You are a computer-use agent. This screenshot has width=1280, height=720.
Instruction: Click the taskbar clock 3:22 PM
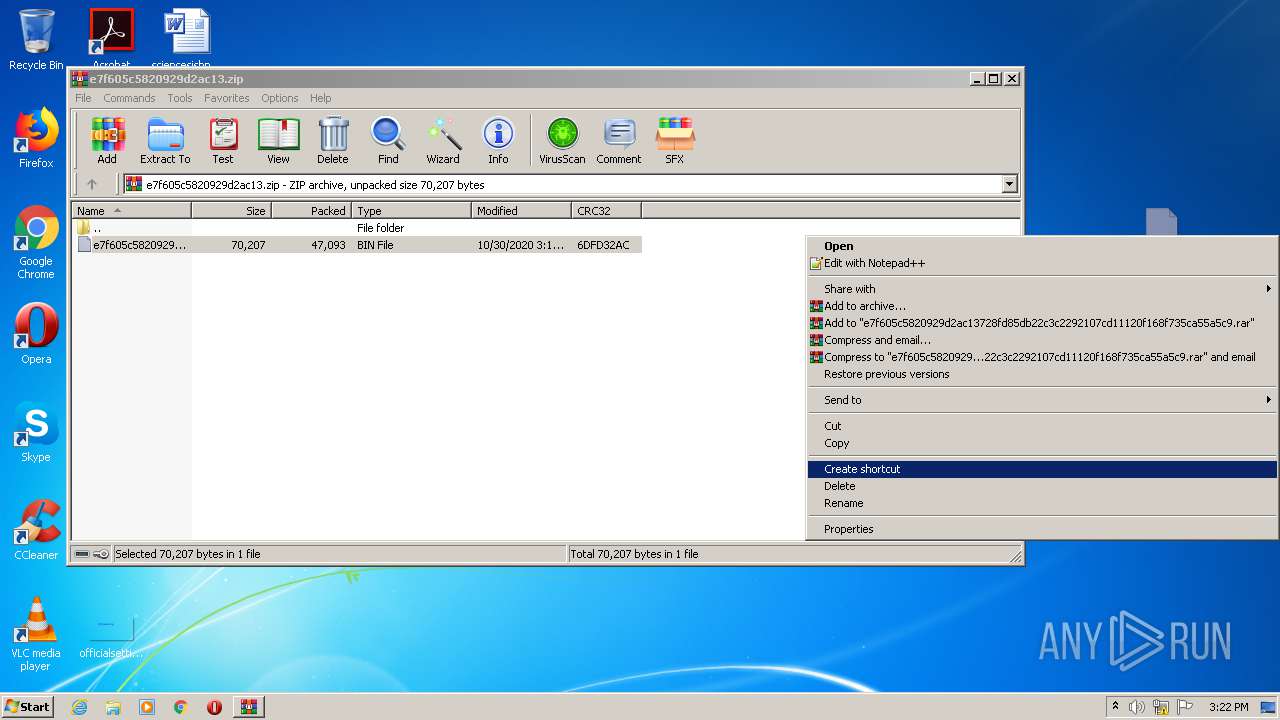(1228, 707)
